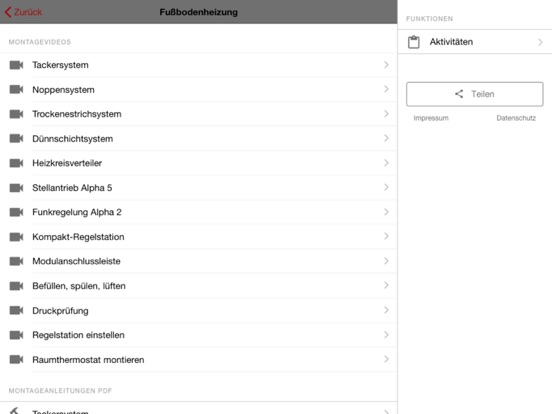Tap the video icon beside Modulanschlussleiste
This screenshot has height=414, width=552.
16,261
